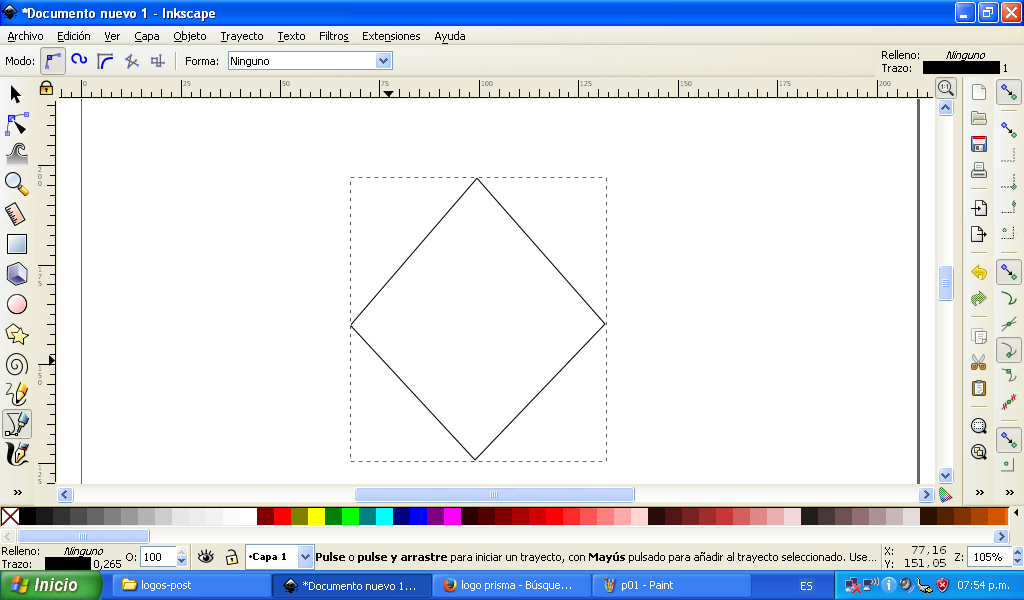1024x600 pixels.
Task: Select the Star polygon tool
Action: coord(16,334)
